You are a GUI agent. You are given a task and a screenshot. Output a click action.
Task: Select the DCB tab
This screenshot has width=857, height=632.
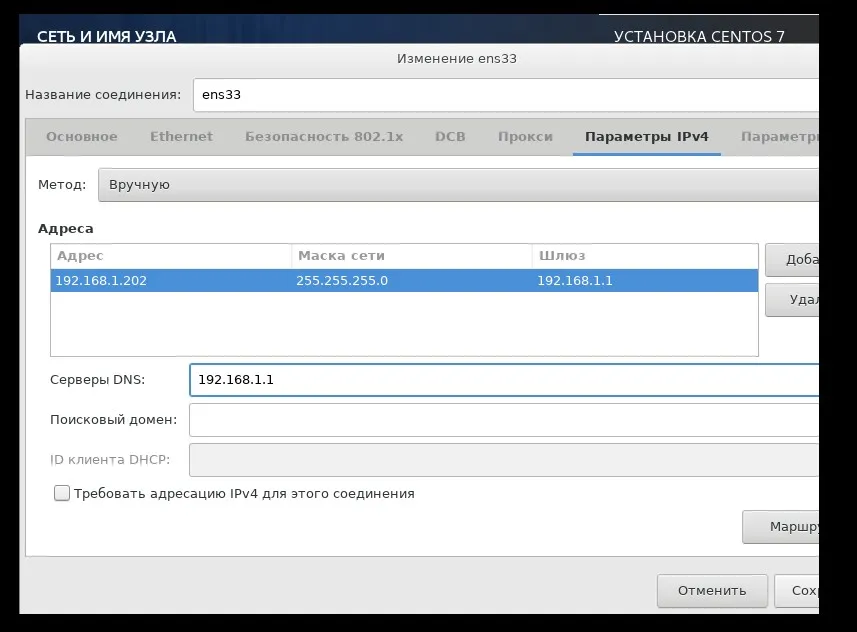point(450,136)
